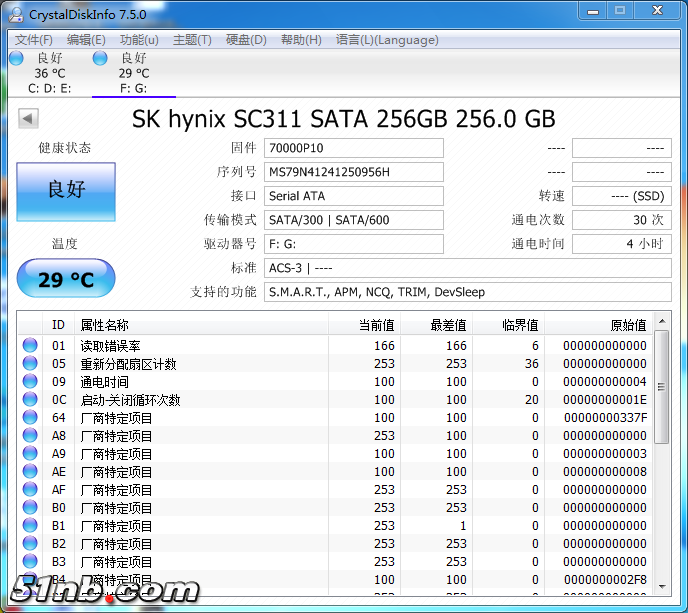Click the 29 °C temperature button
Screen dimensions: 688x613
coord(66,279)
